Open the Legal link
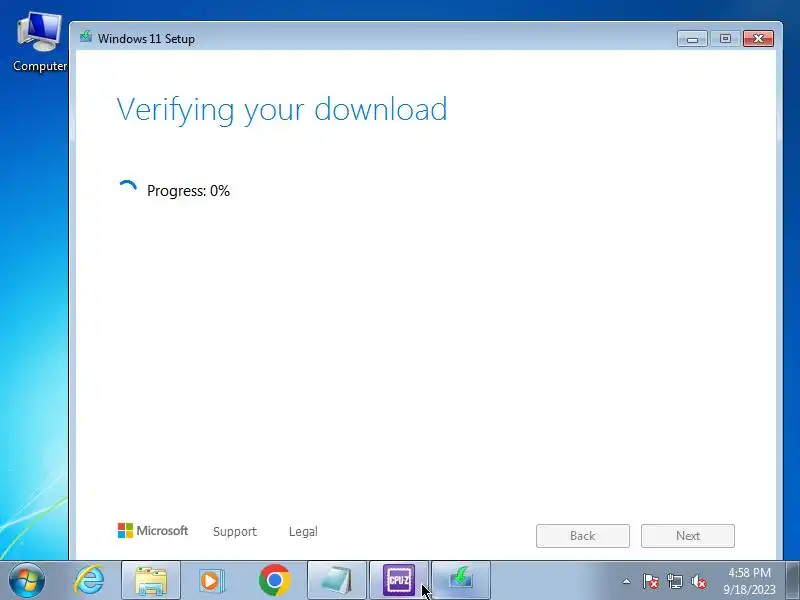 pyautogui.click(x=303, y=532)
